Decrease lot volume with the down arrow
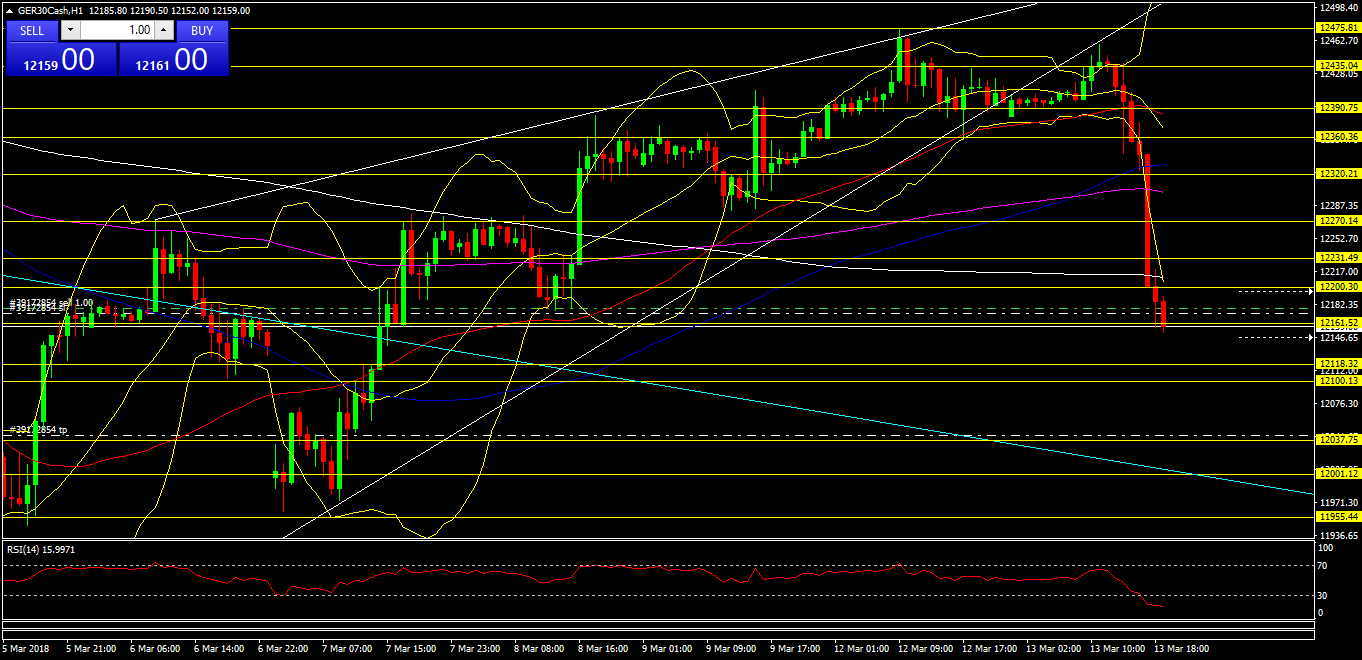 pos(69,30)
